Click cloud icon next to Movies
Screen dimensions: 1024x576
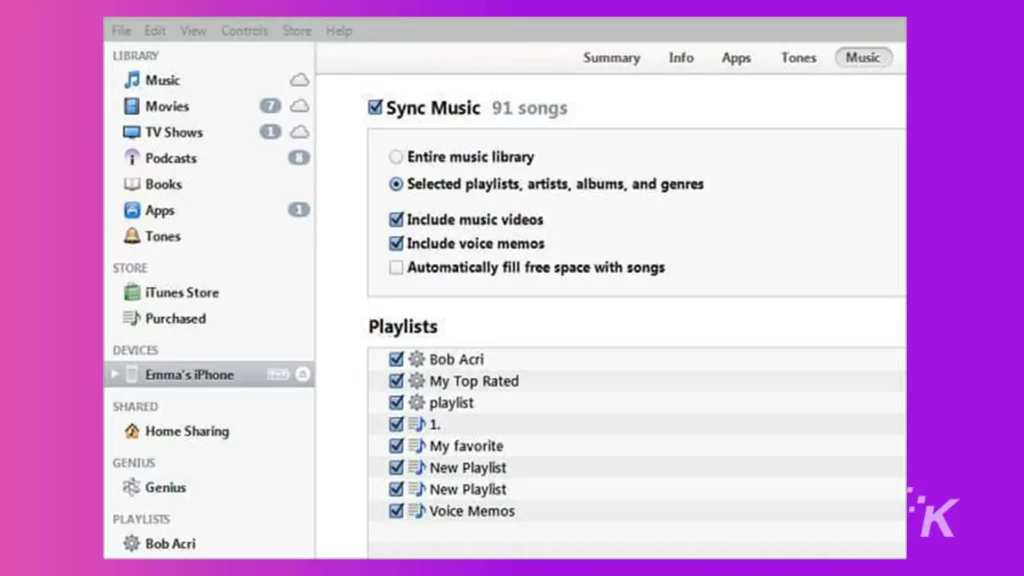[x=299, y=106]
